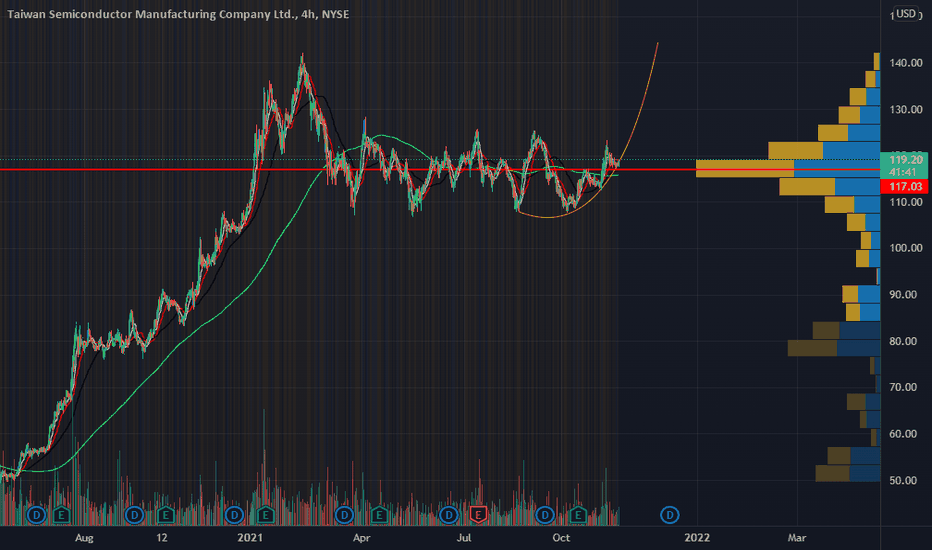Open the USD currency selector
This screenshot has height=550, width=932.
906,14
